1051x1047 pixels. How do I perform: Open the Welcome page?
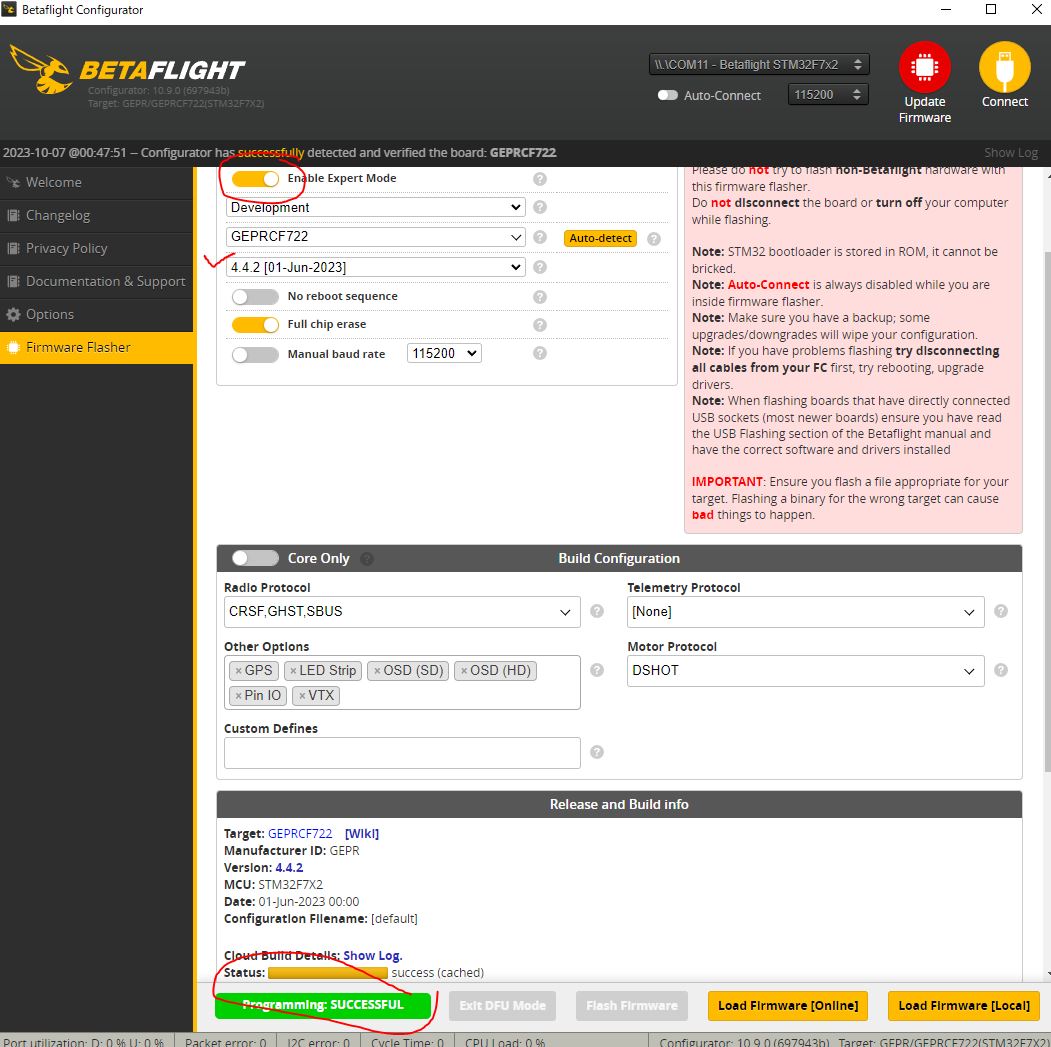tap(54, 182)
